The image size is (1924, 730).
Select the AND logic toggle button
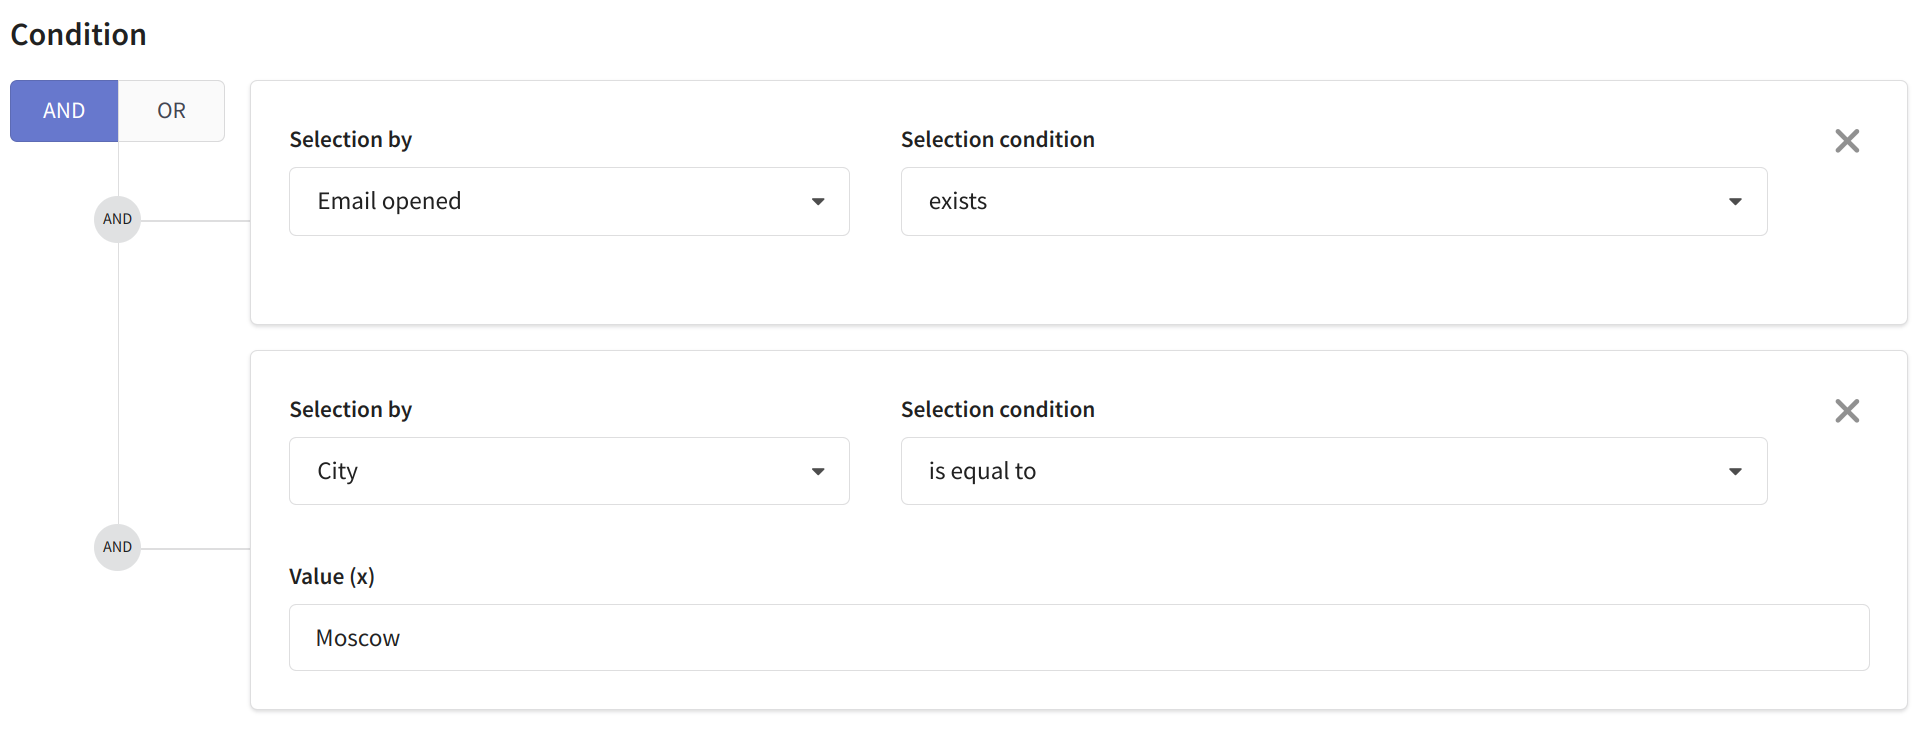click(64, 111)
